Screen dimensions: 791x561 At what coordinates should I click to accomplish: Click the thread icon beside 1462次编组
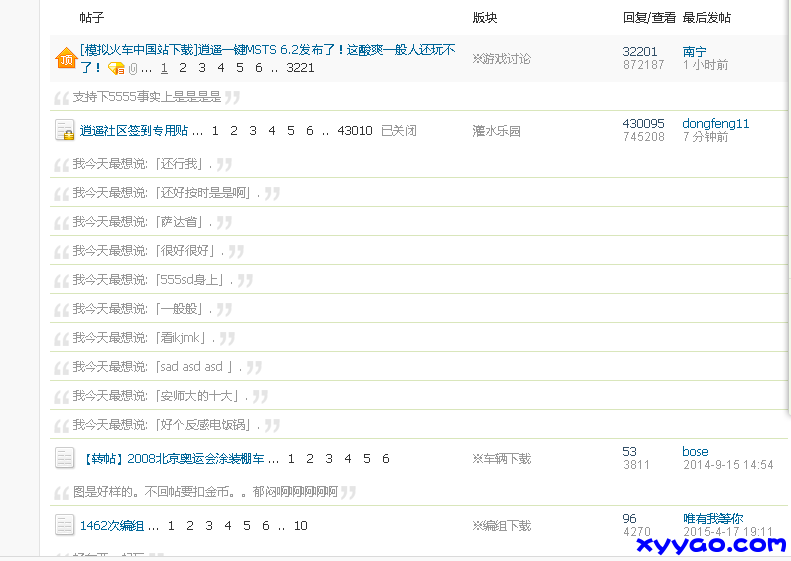pyautogui.click(x=65, y=525)
